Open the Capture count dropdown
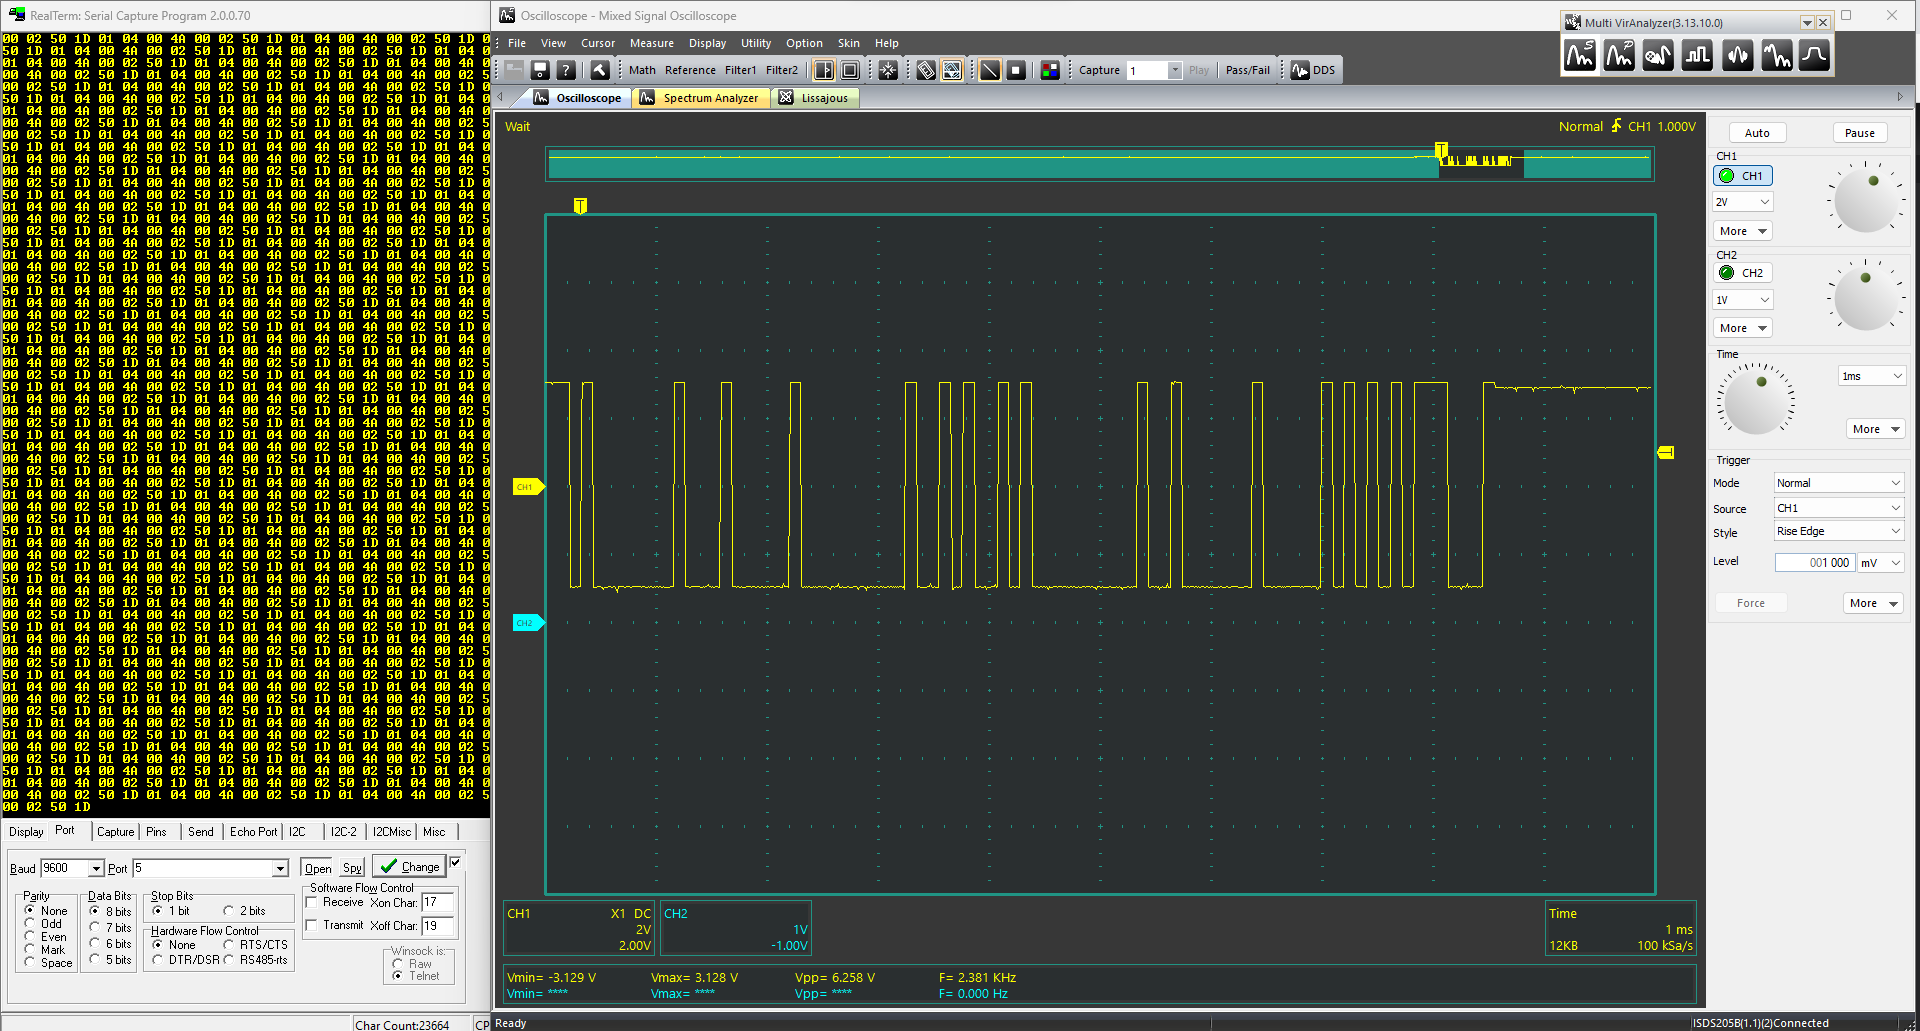This screenshot has height=1031, width=1920. coord(1175,70)
